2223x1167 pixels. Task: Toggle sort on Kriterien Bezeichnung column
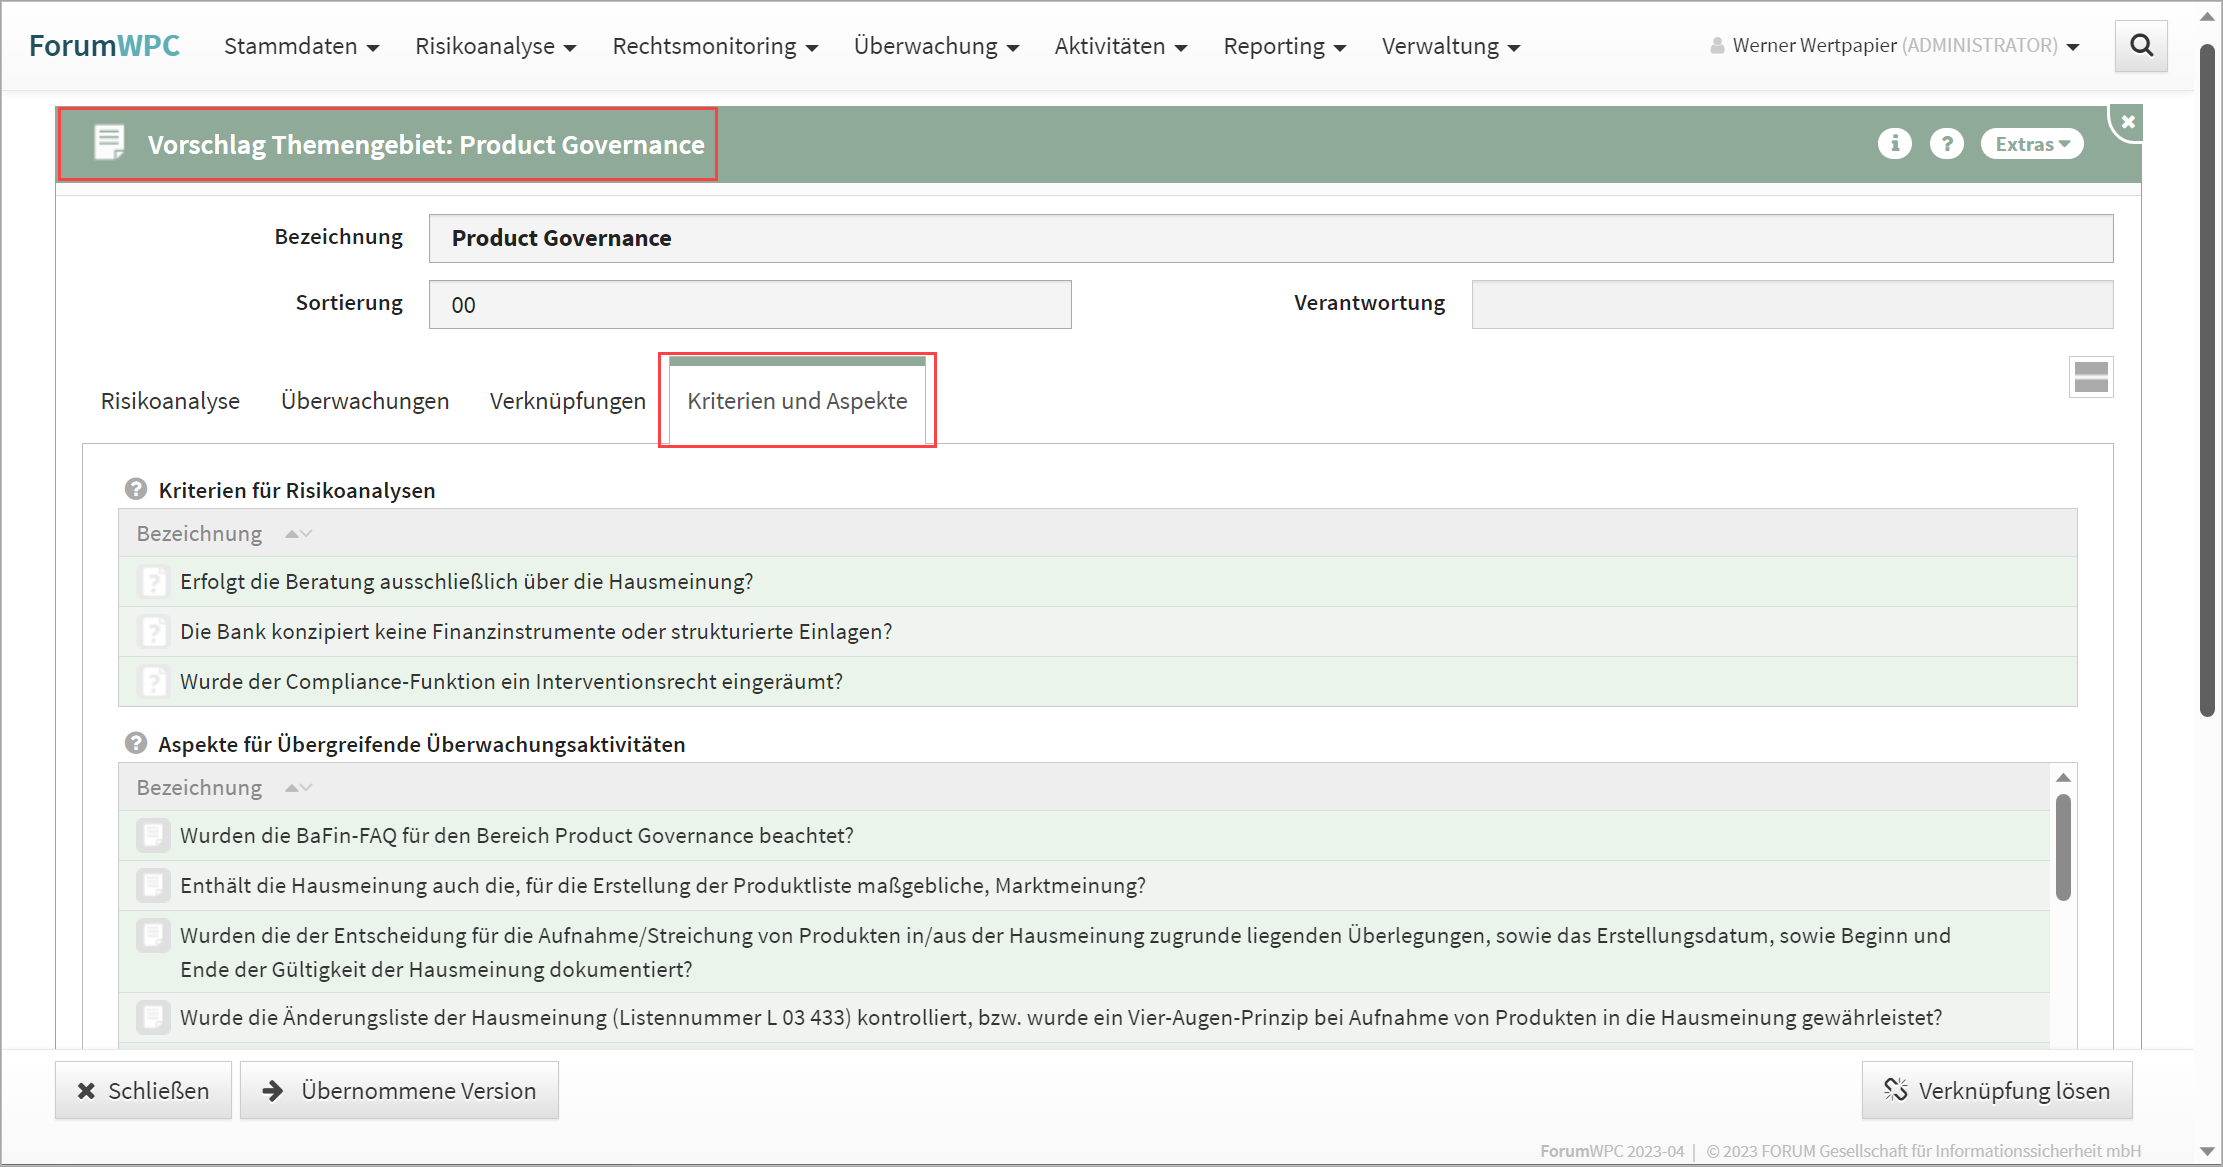(x=298, y=534)
